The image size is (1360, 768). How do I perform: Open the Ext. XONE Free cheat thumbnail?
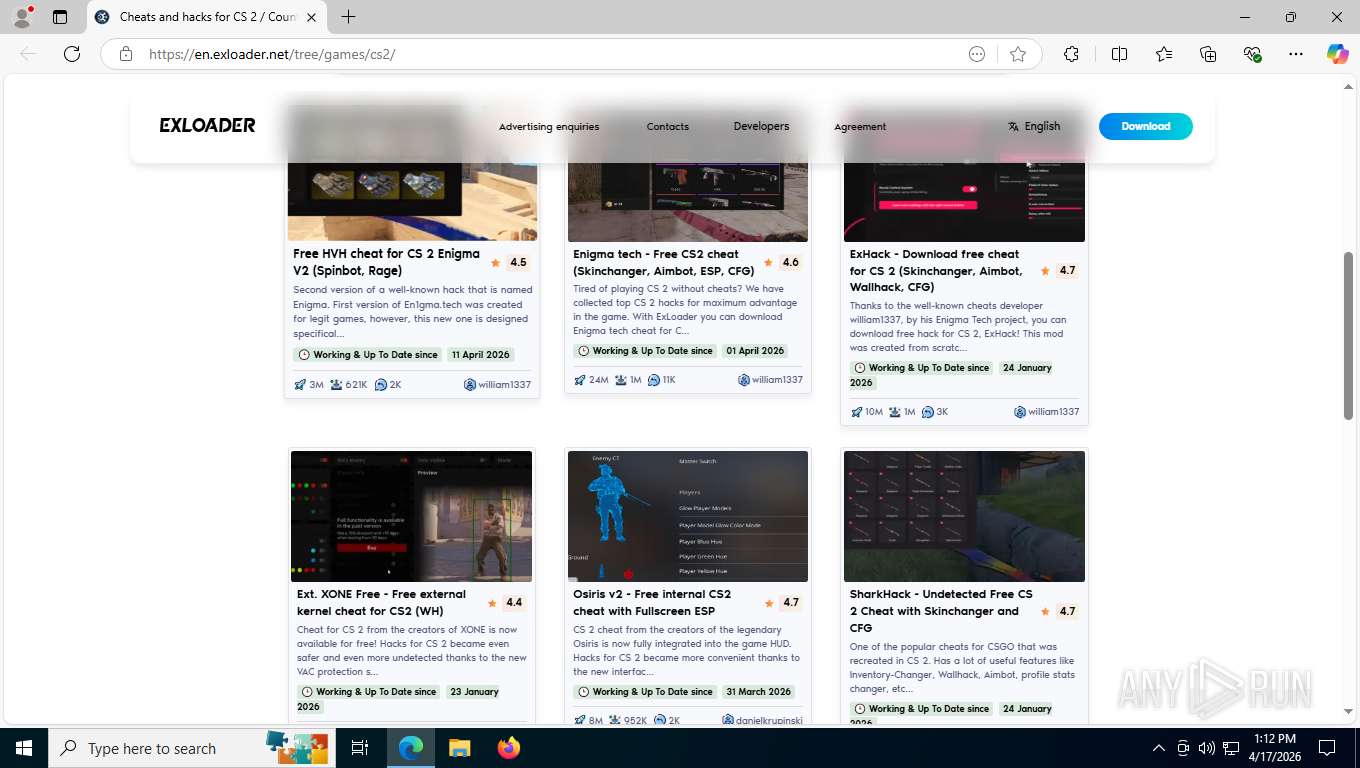pyautogui.click(x=412, y=516)
